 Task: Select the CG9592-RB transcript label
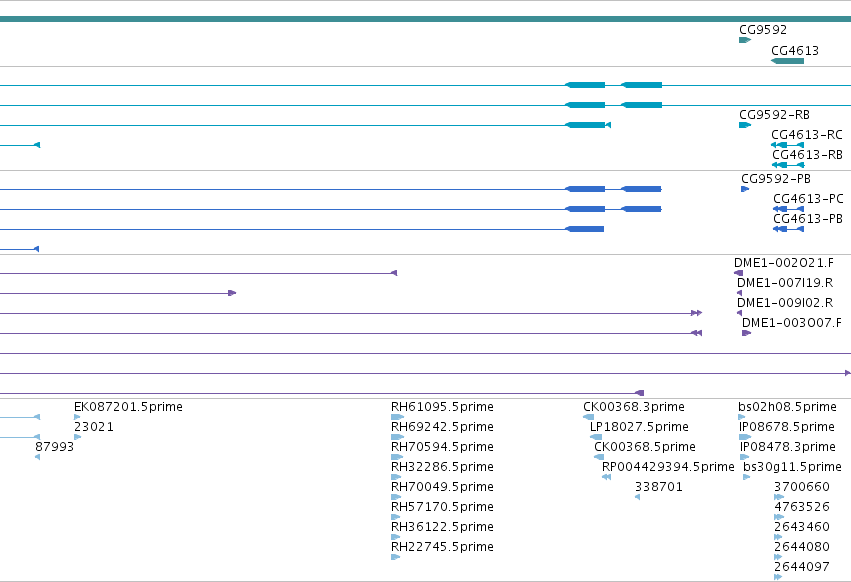point(774,115)
